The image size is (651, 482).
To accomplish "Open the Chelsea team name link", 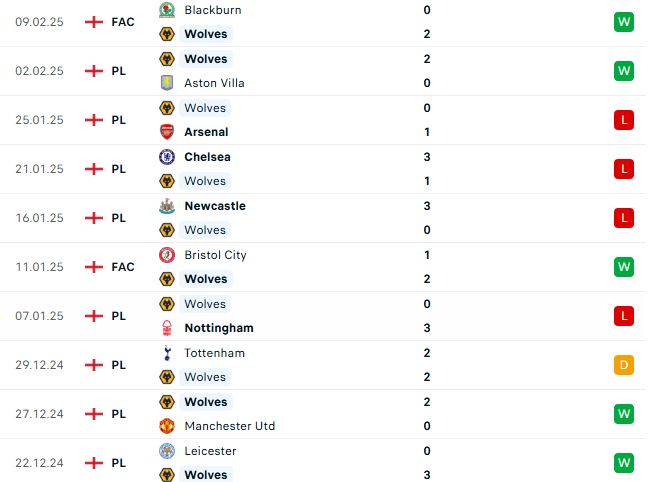I will click(x=207, y=157).
